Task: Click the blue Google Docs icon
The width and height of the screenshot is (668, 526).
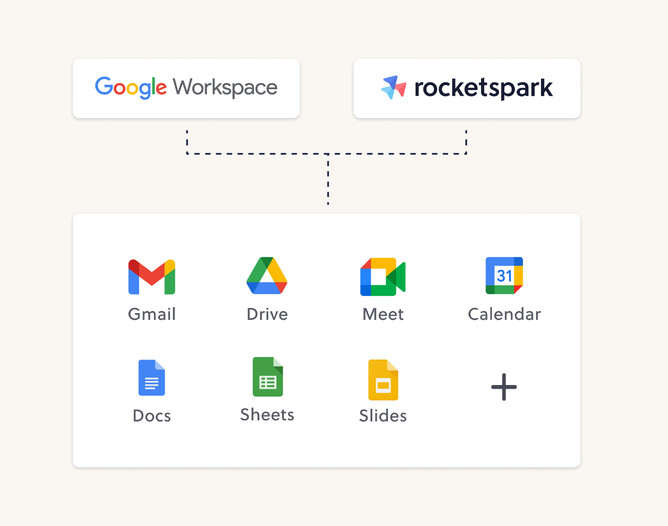Action: tap(151, 378)
